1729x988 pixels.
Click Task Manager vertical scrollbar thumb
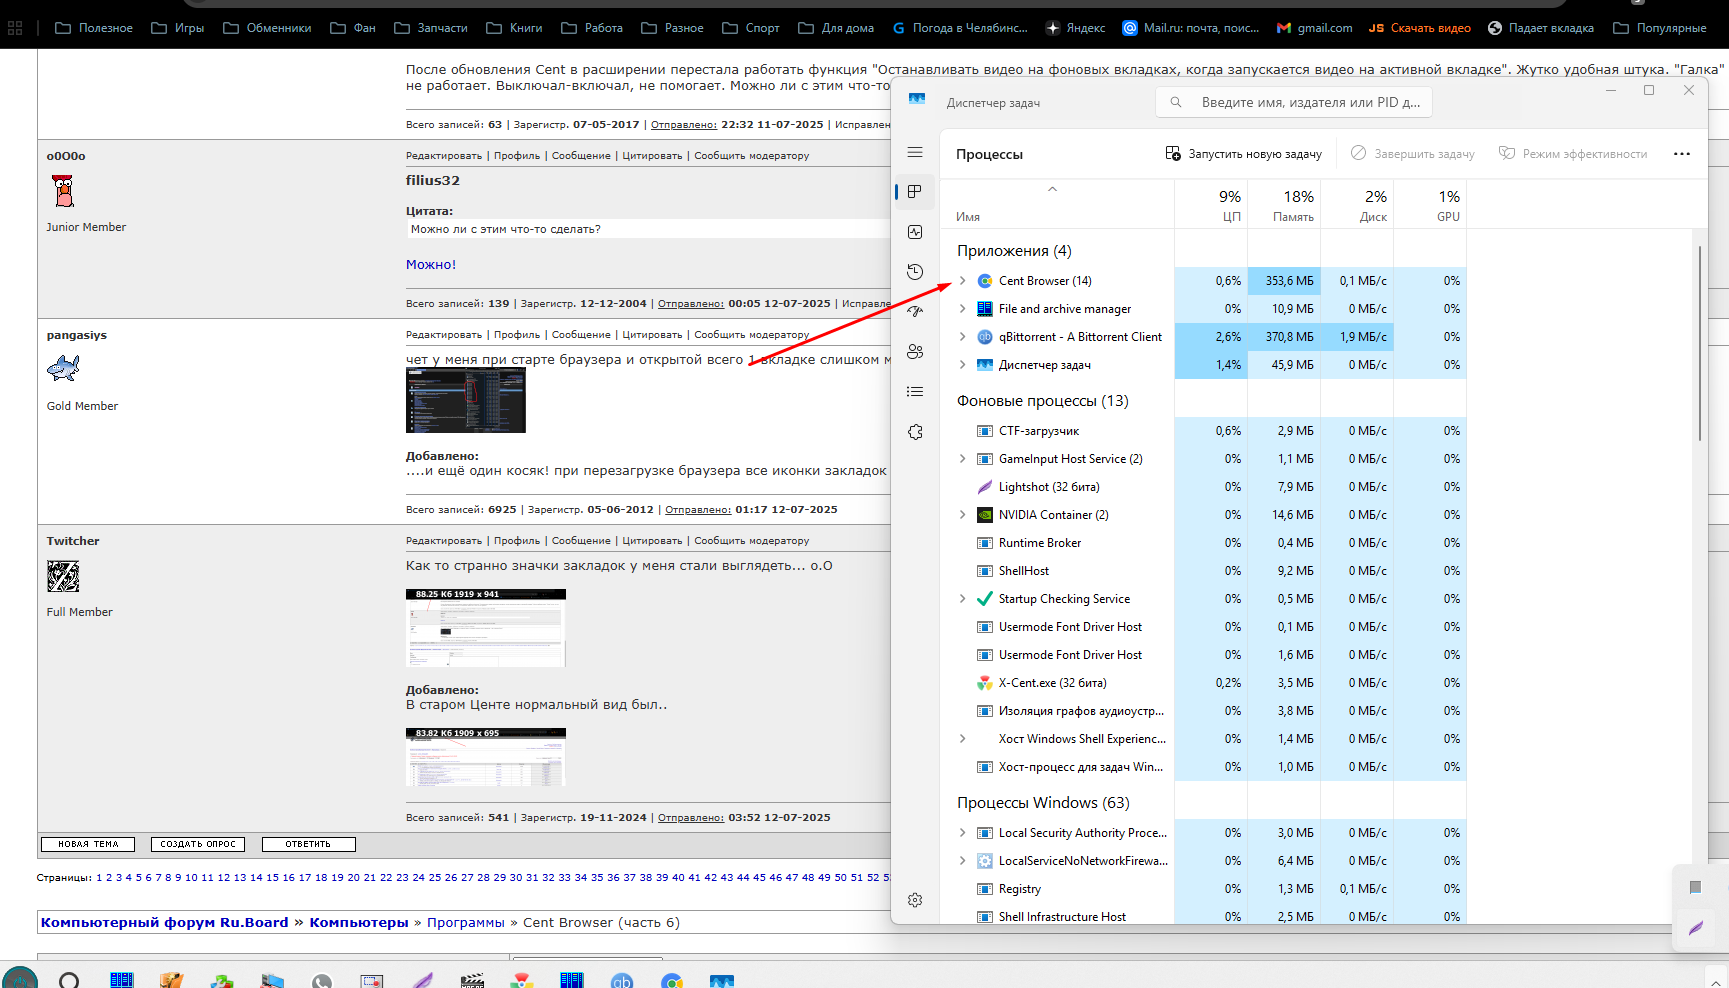(x=1699, y=343)
